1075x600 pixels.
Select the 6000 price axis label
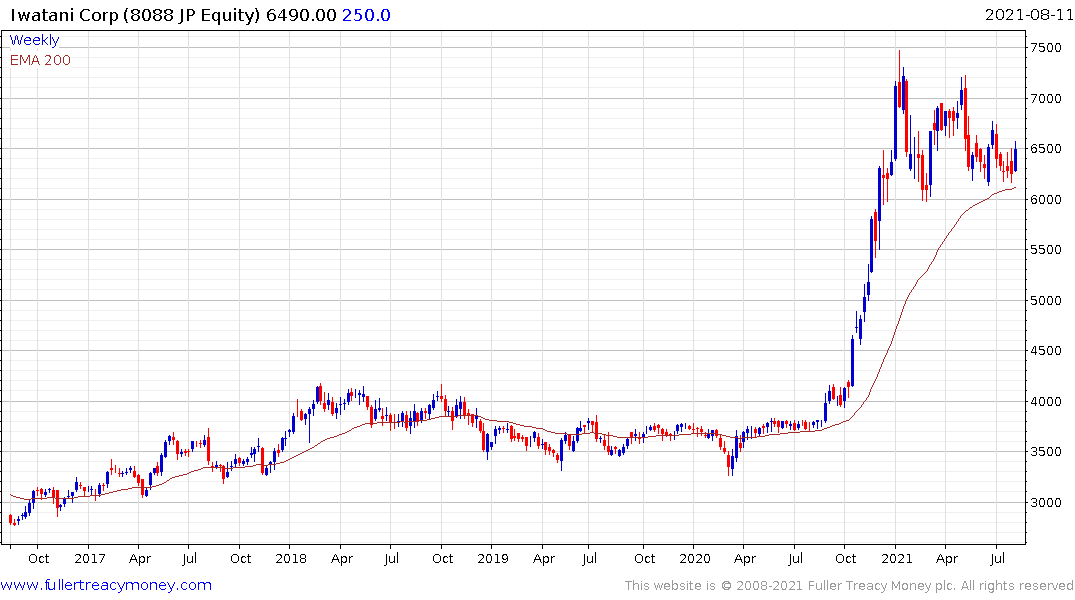pyautogui.click(x=1046, y=200)
